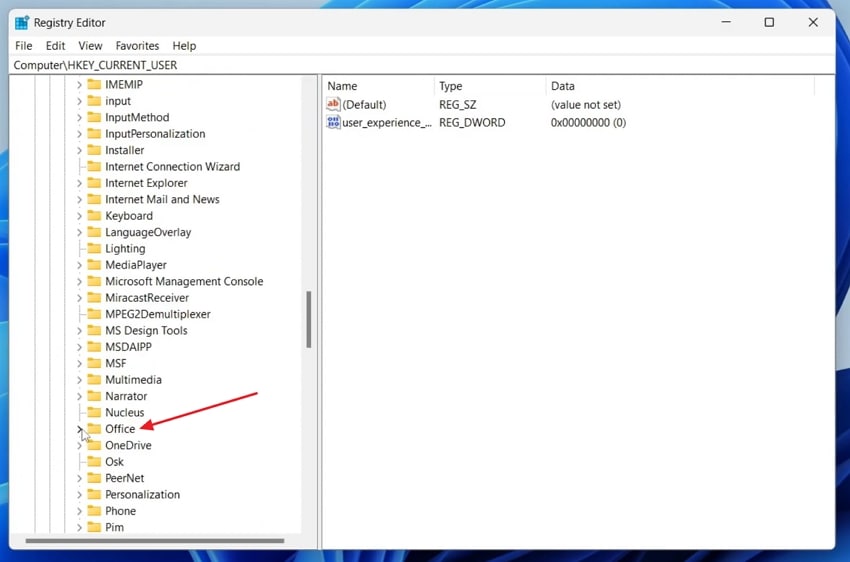Close the Registry Editor window
This screenshot has height=562, width=850.
point(813,22)
